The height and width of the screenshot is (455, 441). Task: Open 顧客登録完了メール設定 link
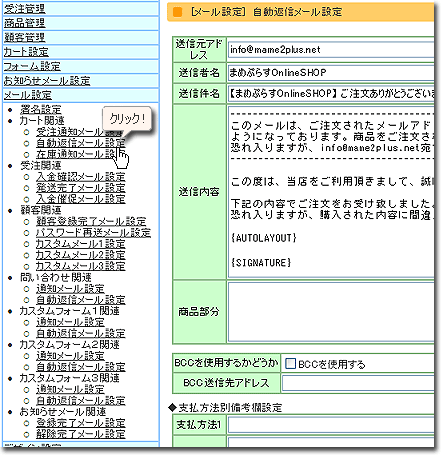click(91, 221)
